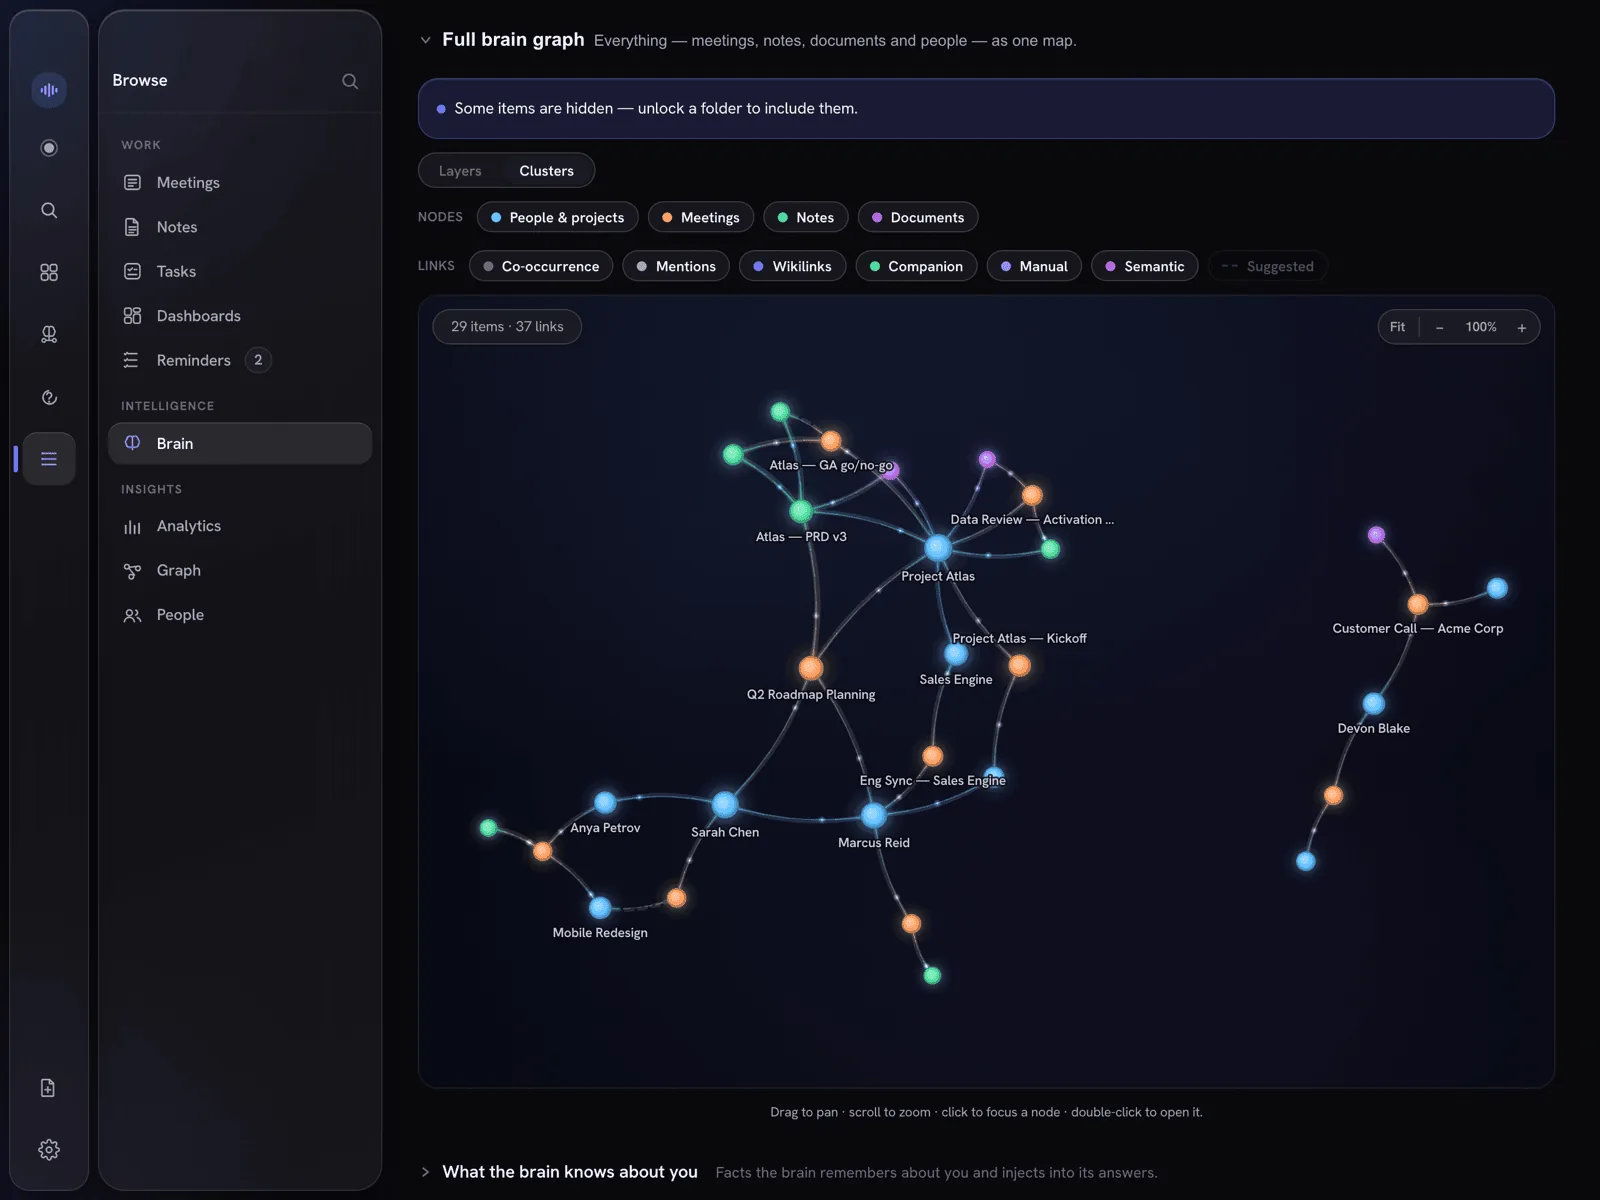Zoom out with the minus button
This screenshot has width=1600, height=1200.
(x=1439, y=327)
